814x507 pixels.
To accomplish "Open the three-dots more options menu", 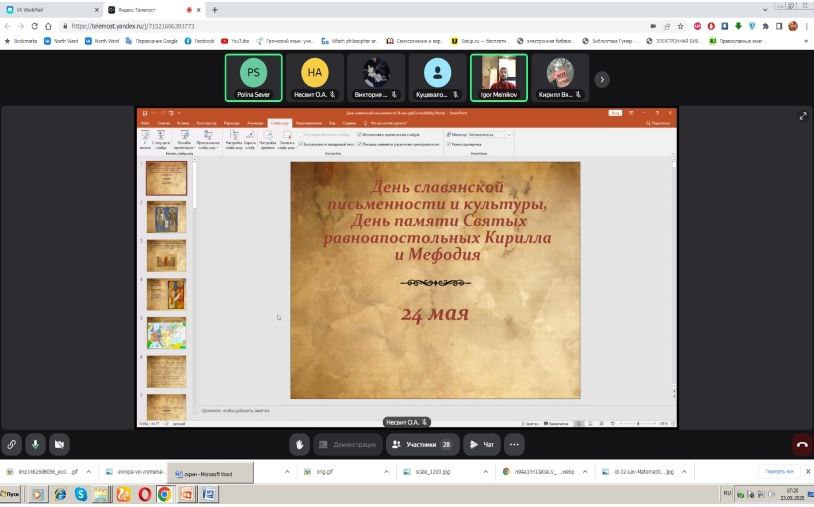I will (x=514, y=444).
